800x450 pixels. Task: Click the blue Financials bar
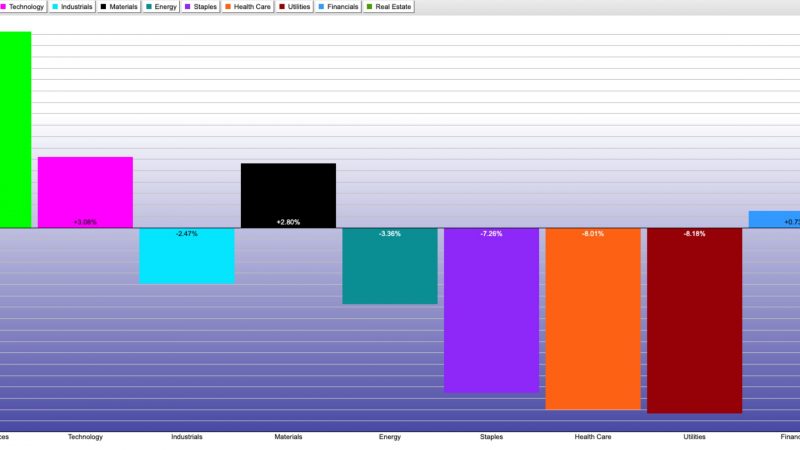pyautogui.click(x=774, y=219)
